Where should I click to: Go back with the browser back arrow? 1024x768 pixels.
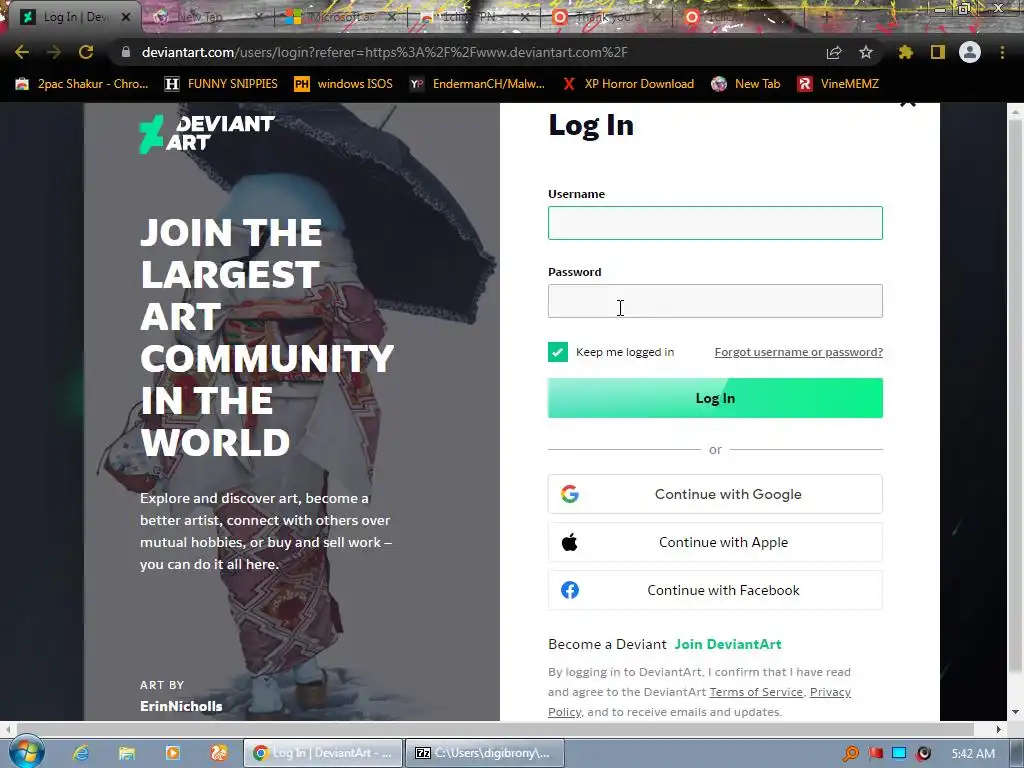22,52
